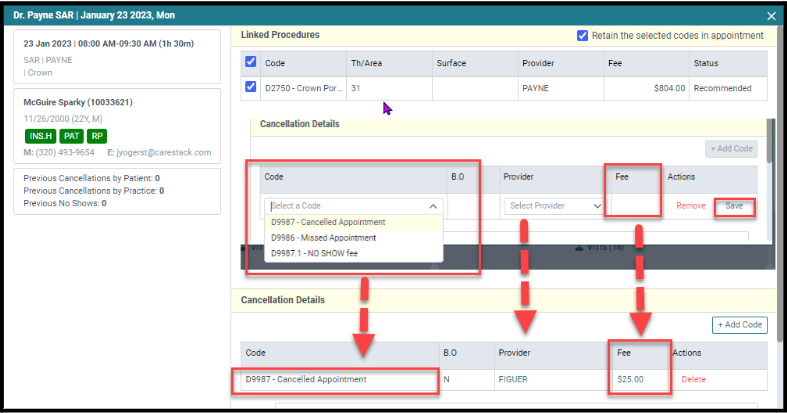The image size is (787, 413).
Task: Click the green RP badge
Action: 97,136
